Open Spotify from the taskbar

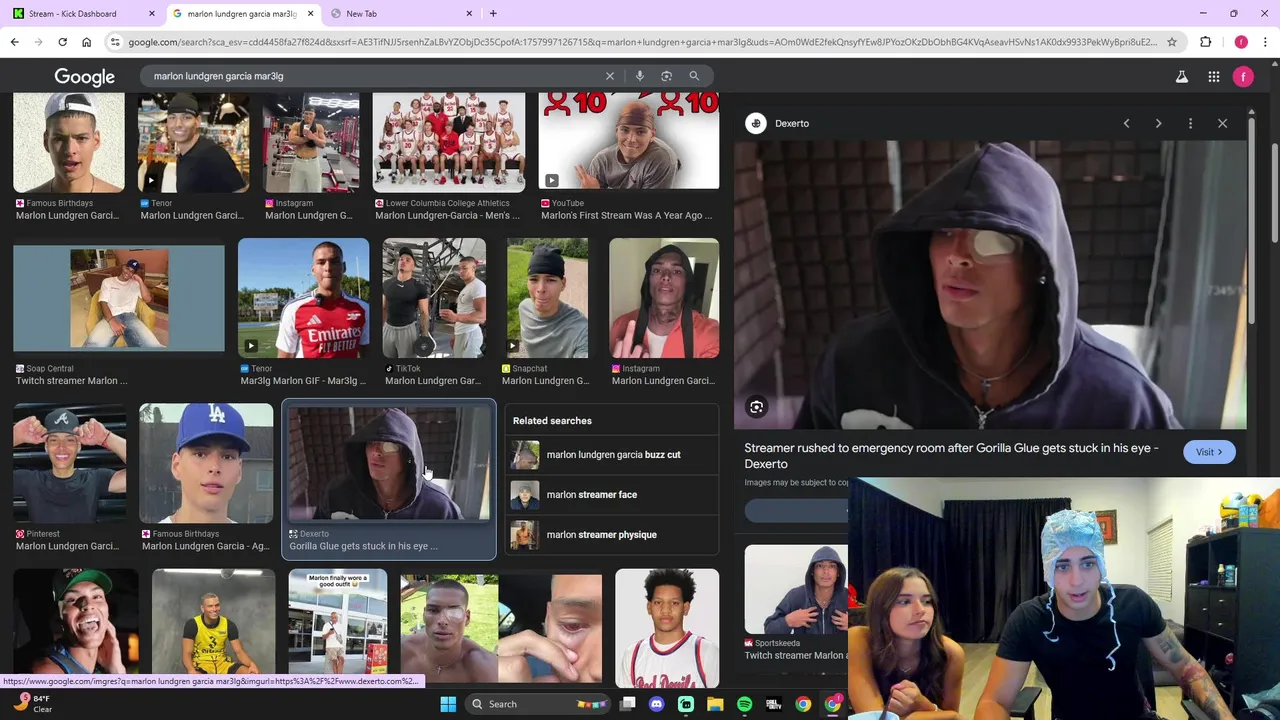[x=744, y=704]
